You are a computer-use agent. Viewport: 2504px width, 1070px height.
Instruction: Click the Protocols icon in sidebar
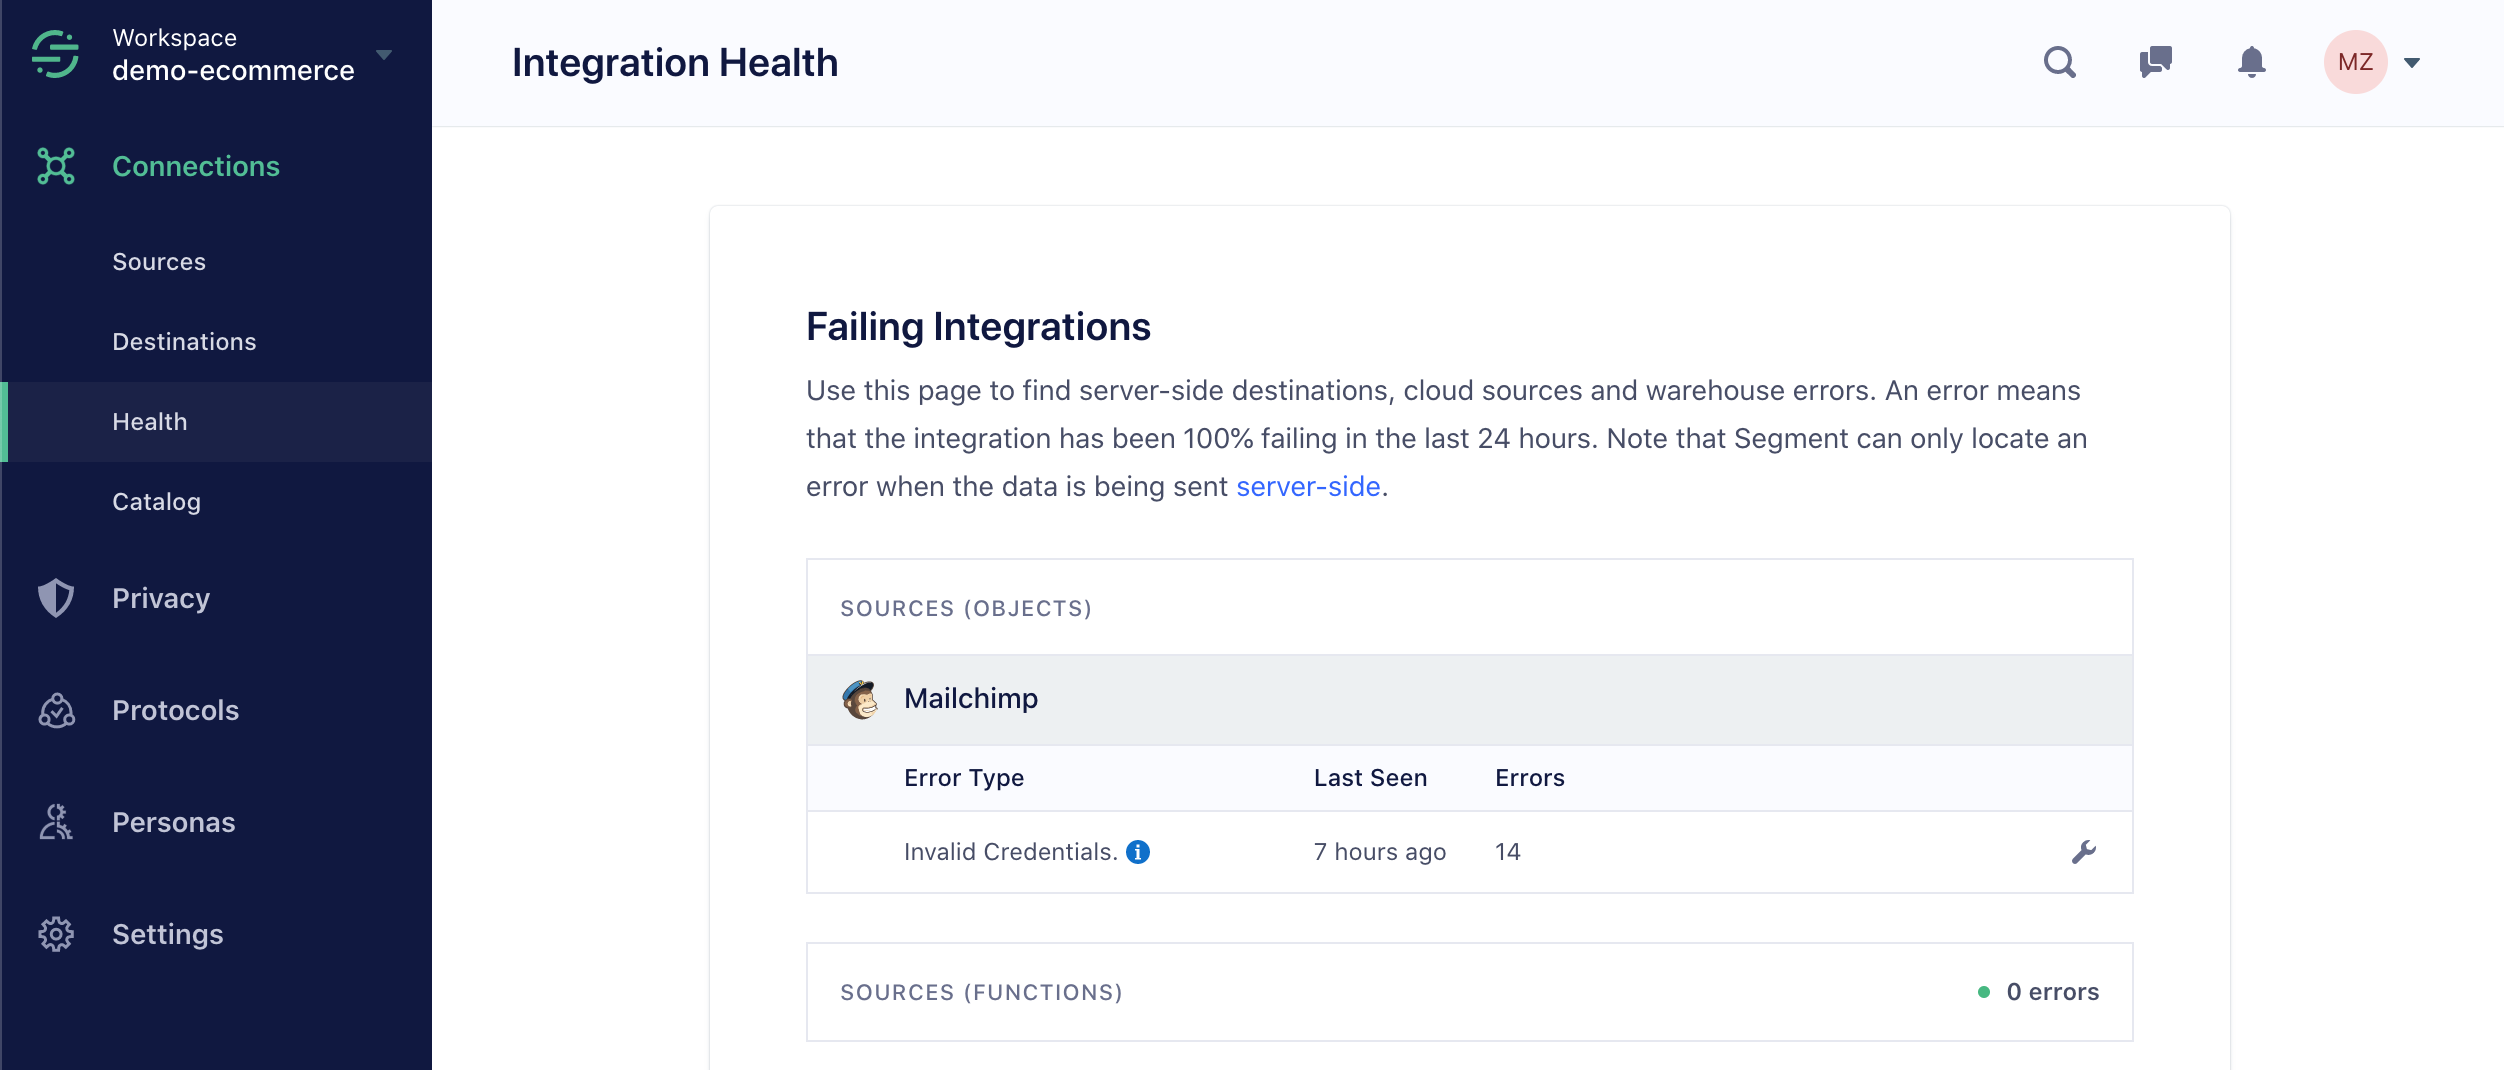coord(56,710)
